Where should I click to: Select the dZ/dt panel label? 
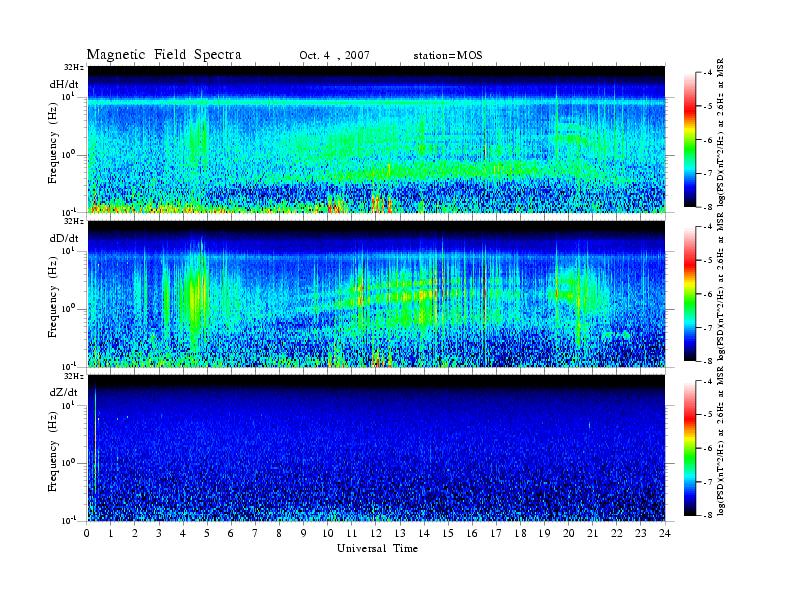pyautogui.click(x=64, y=392)
